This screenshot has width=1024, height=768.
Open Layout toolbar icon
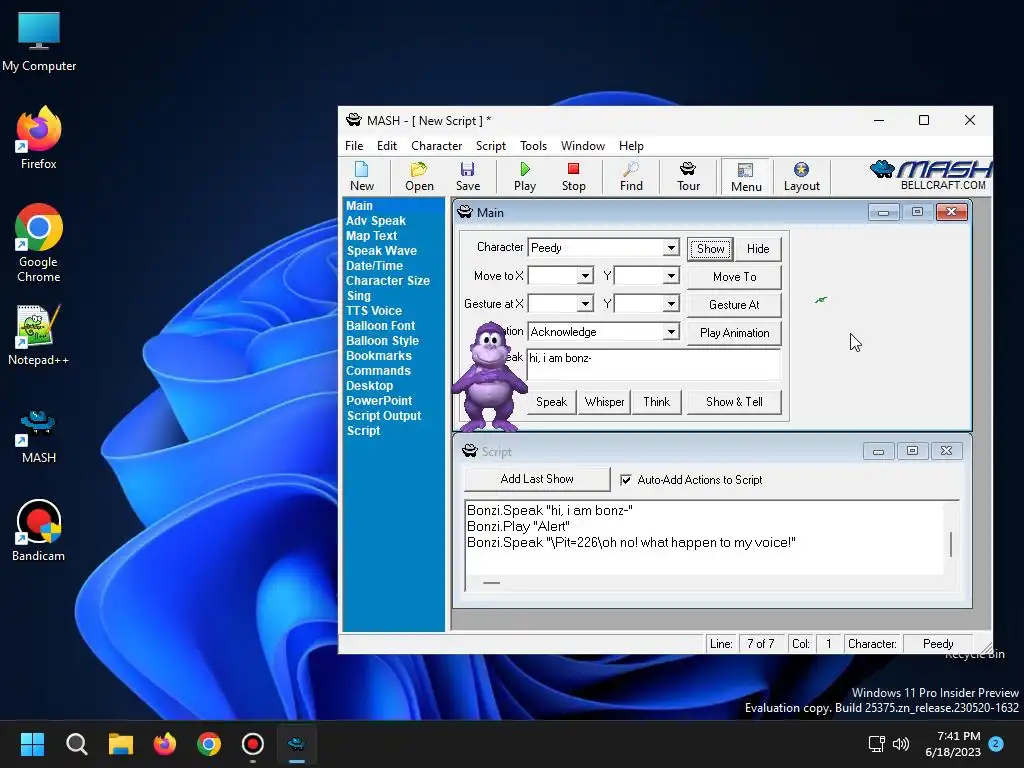coord(801,177)
